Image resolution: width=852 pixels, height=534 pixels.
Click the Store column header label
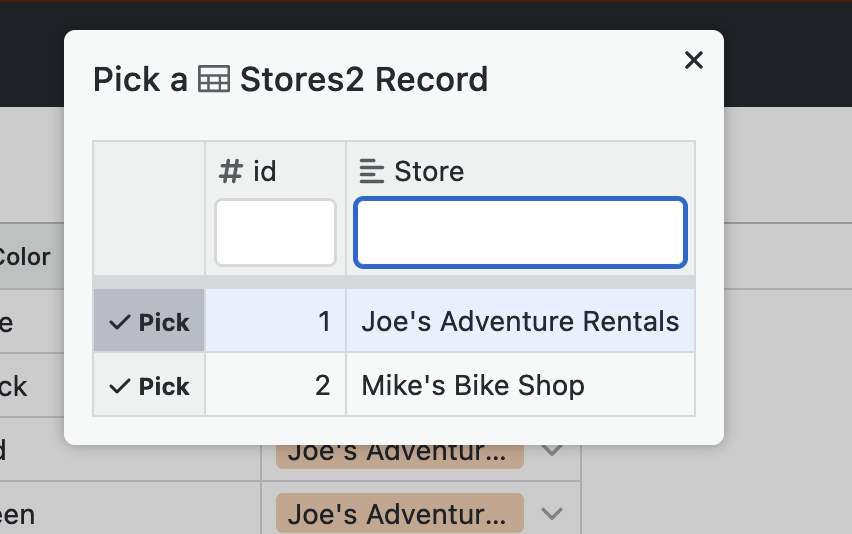[x=429, y=172]
